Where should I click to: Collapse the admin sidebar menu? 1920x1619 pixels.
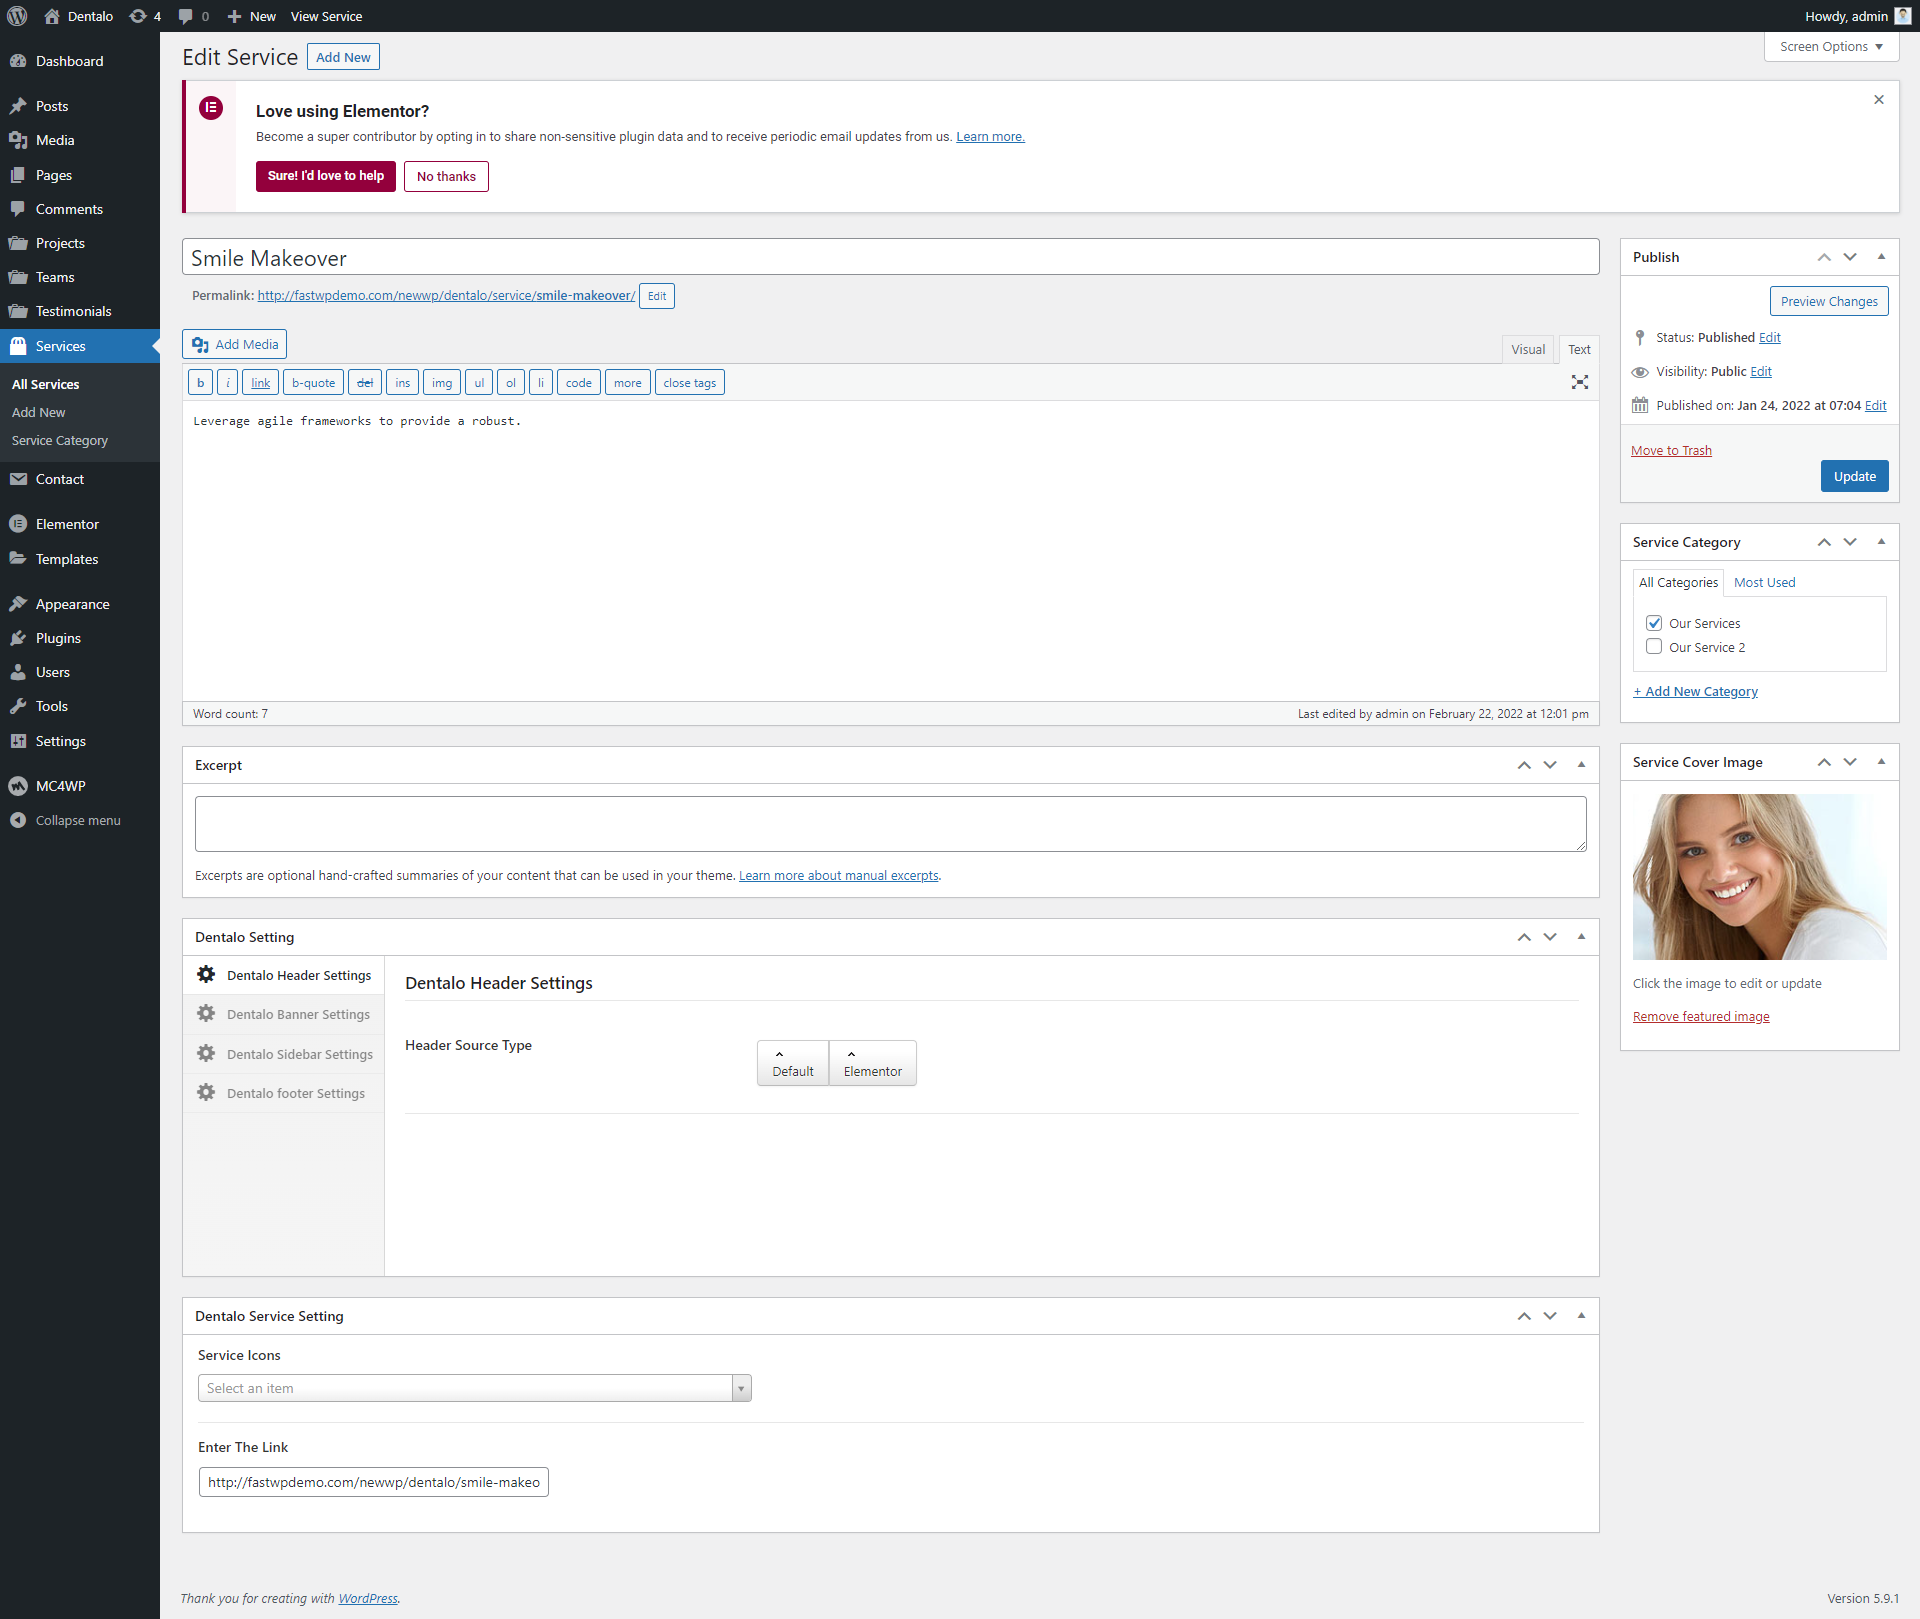click(77, 820)
